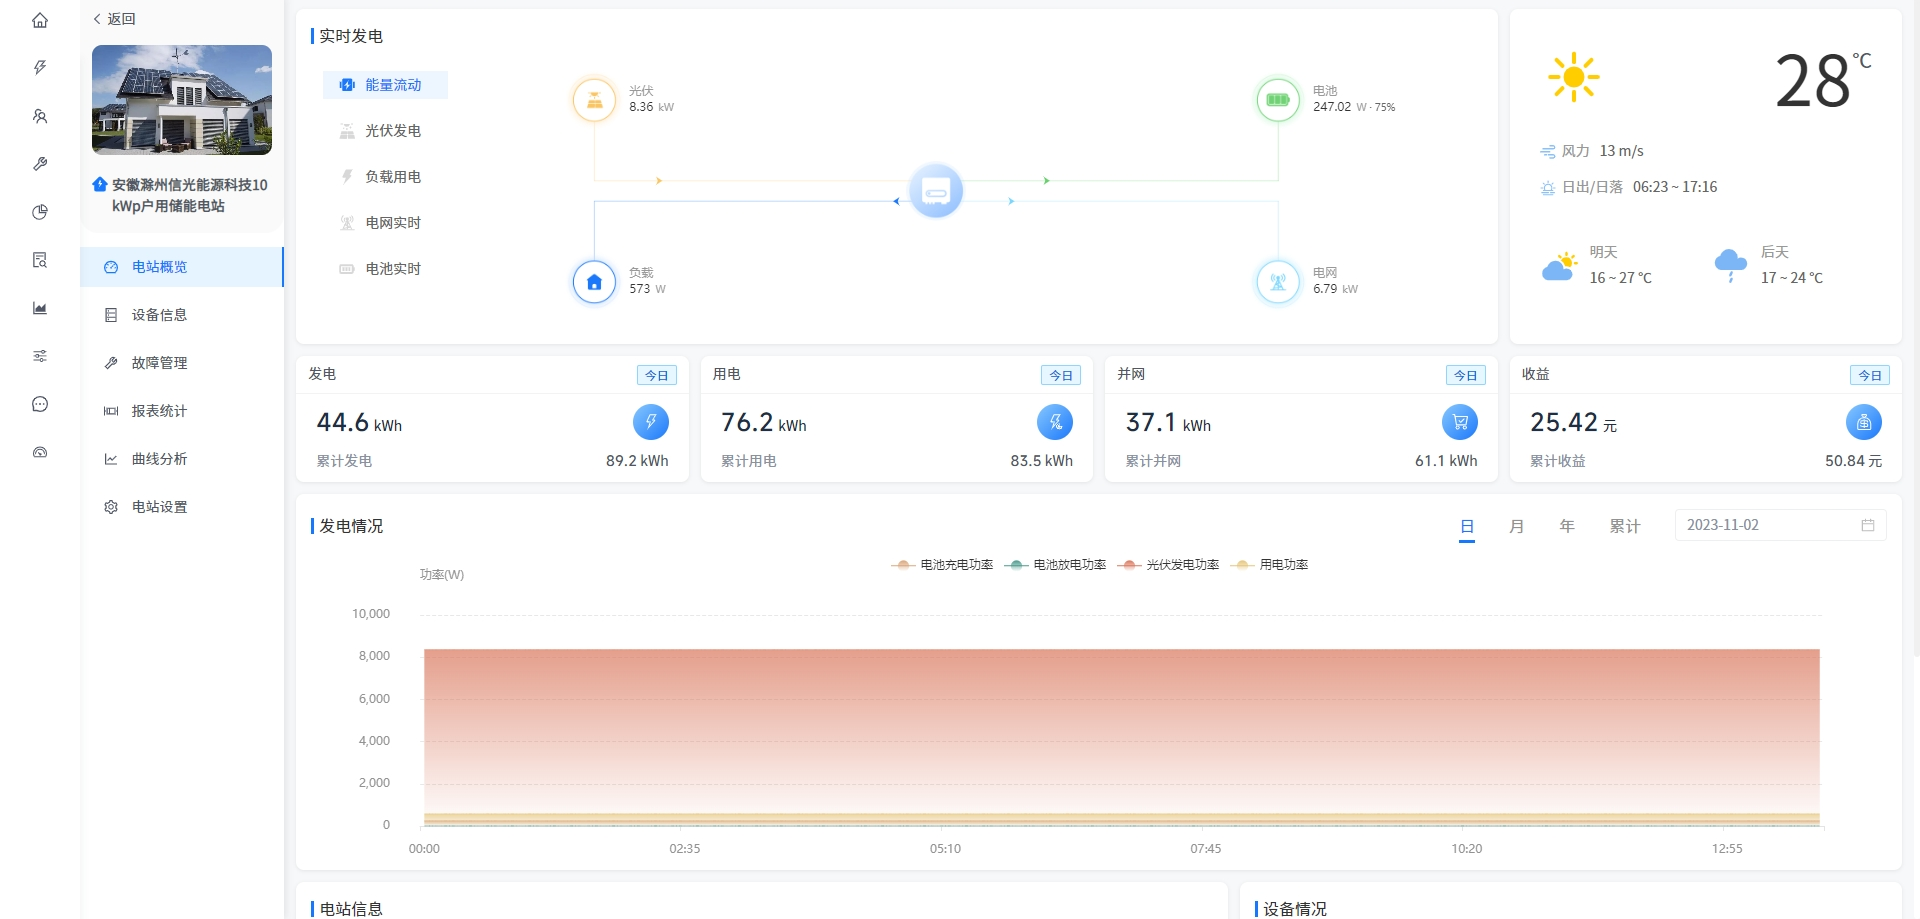Click the 今日 tag on 收益 card
1920x919 pixels.
pyautogui.click(x=1869, y=375)
